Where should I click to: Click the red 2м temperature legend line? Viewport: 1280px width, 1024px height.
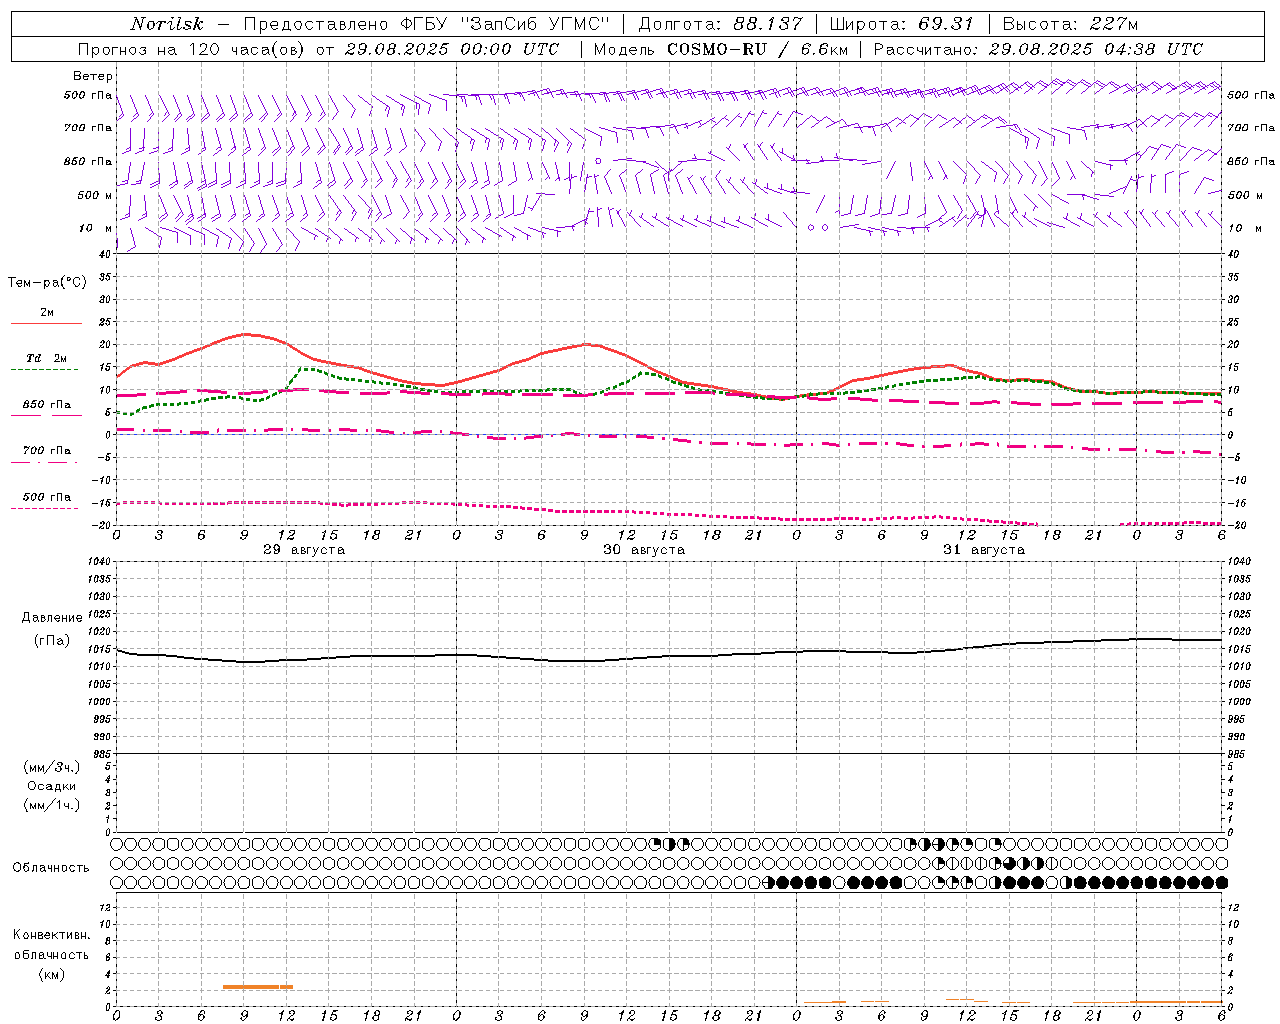(x=46, y=323)
